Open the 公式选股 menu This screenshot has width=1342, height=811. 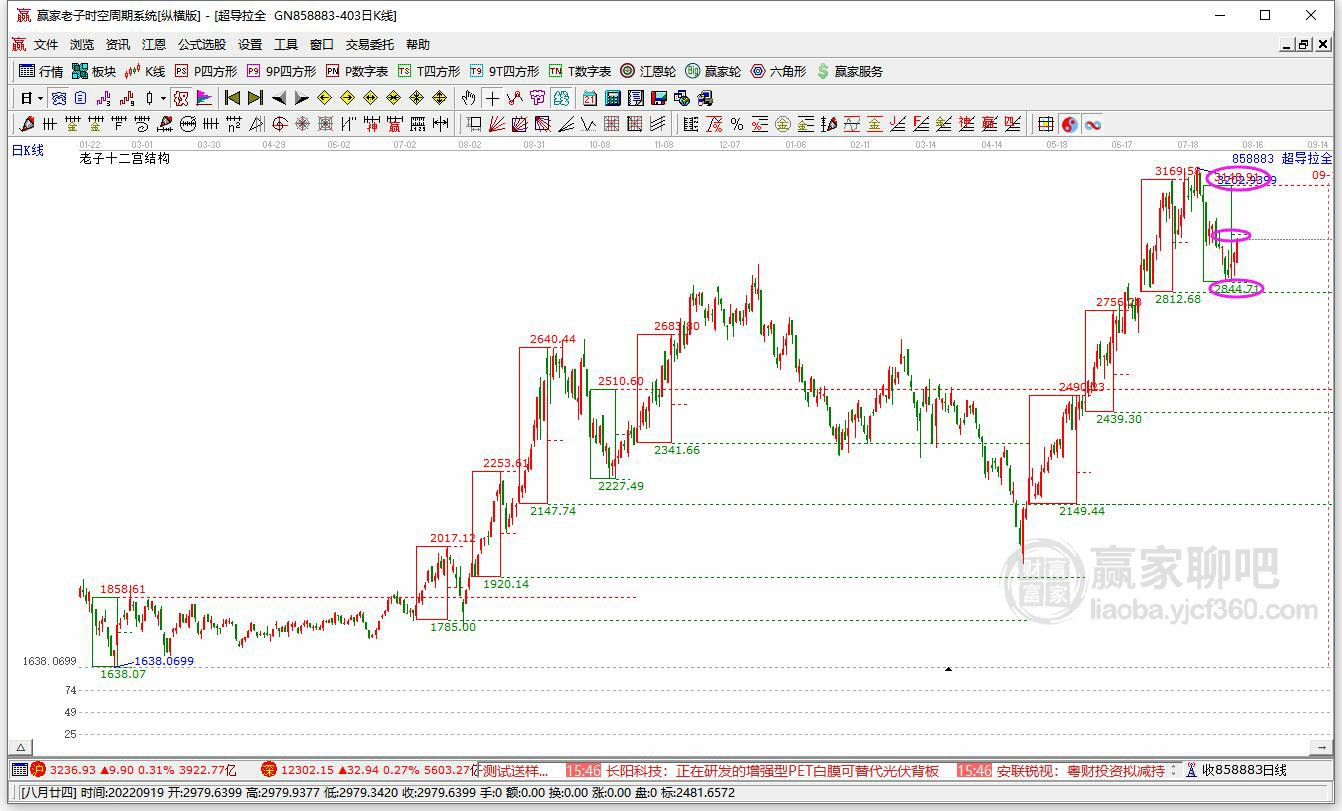pos(202,44)
